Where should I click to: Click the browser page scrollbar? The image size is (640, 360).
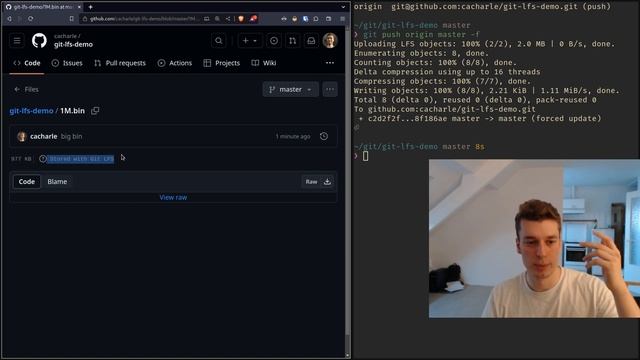click(348, 192)
